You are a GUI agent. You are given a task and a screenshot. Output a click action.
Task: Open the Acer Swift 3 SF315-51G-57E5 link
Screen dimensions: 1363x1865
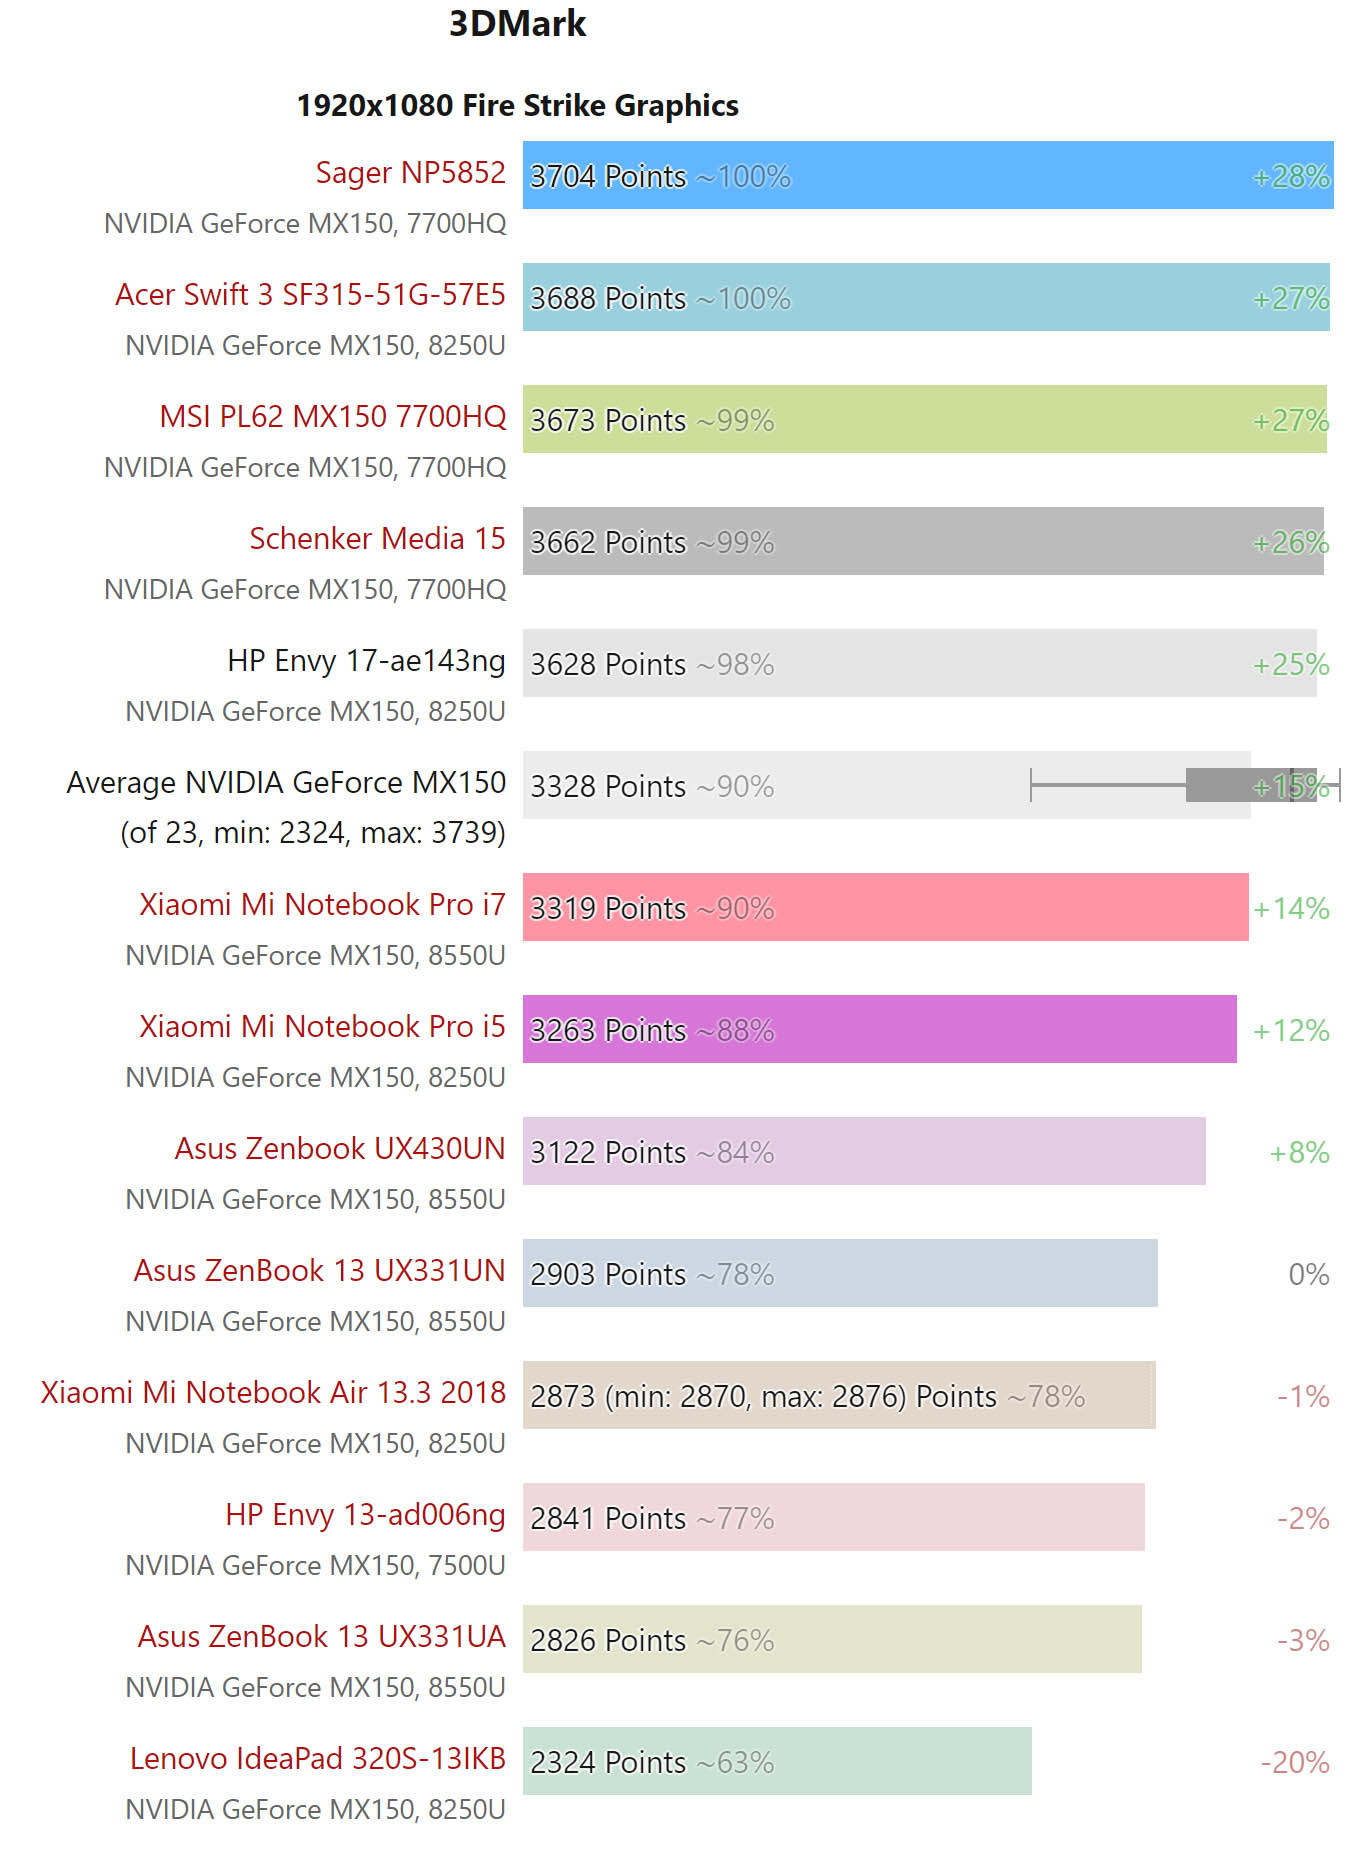pos(310,295)
